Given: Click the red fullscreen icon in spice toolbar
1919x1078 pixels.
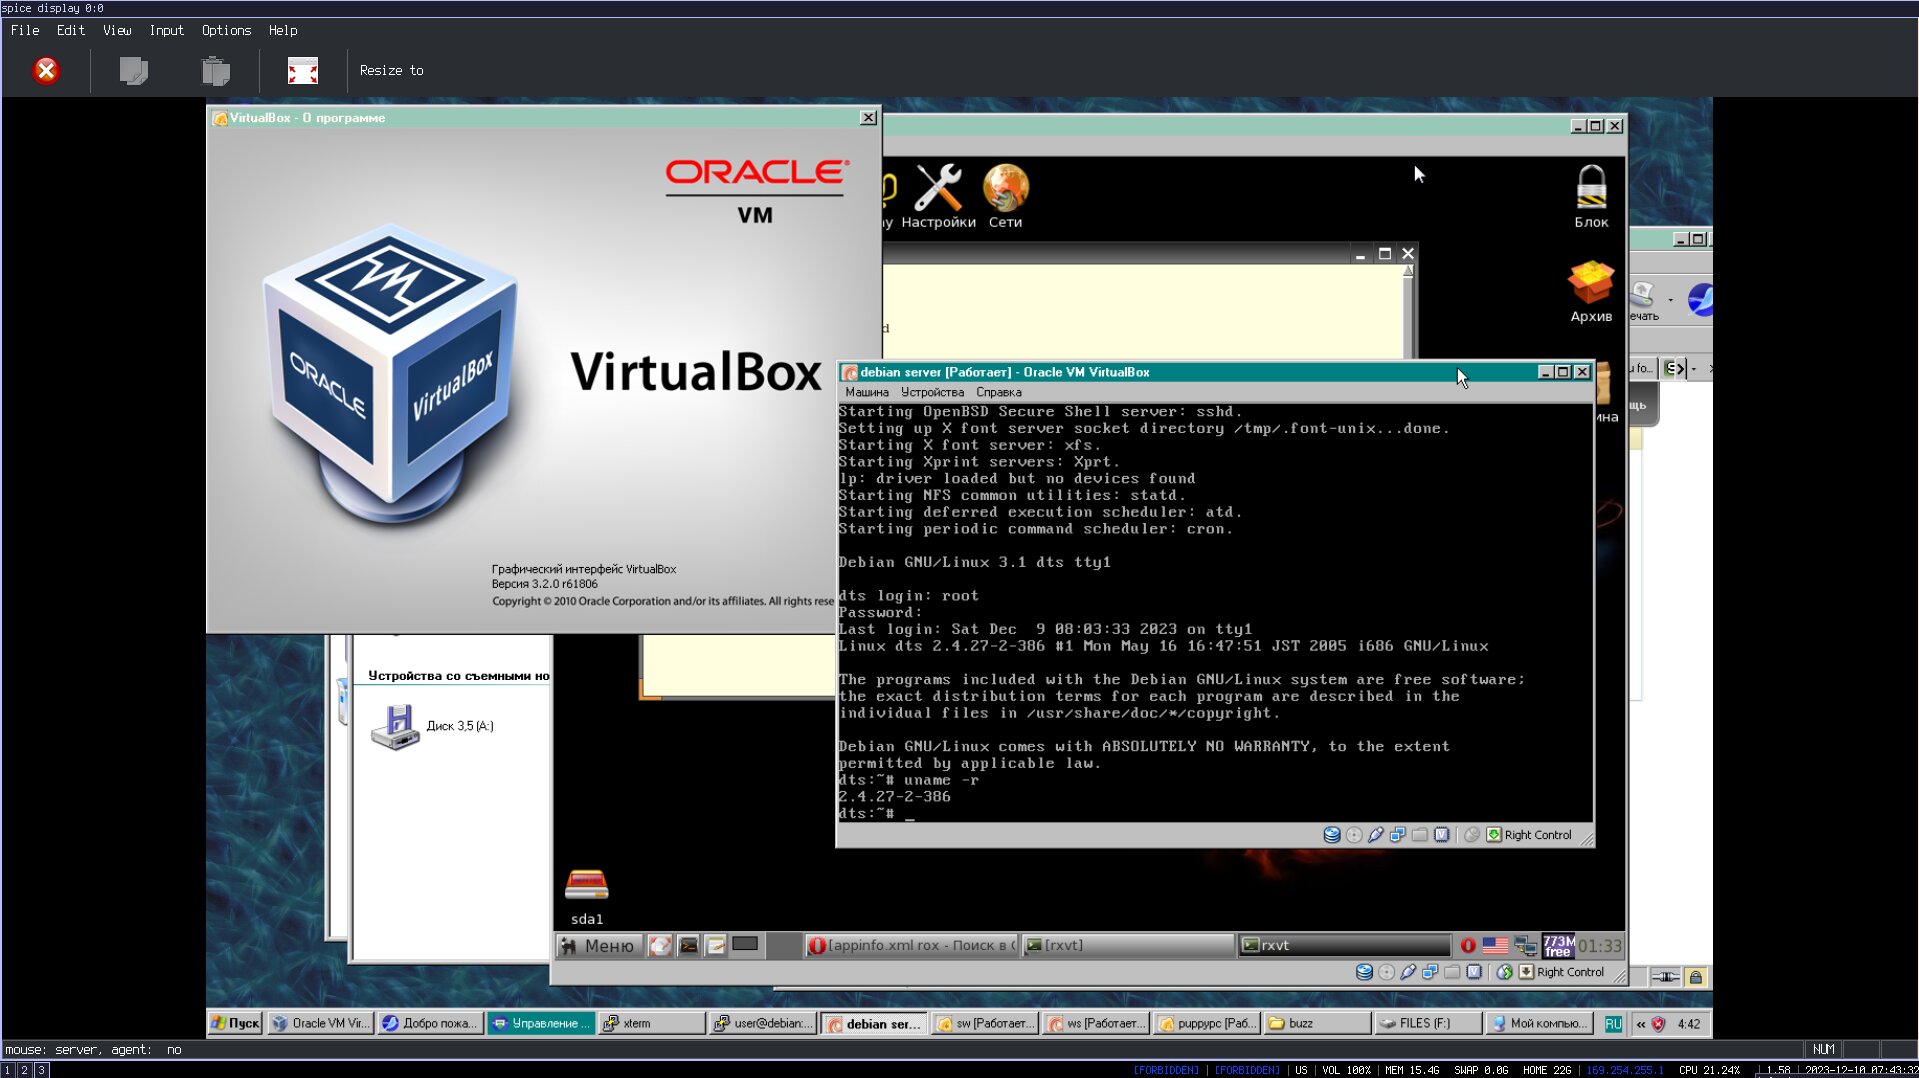Looking at the screenshot, I should pyautogui.click(x=303, y=71).
